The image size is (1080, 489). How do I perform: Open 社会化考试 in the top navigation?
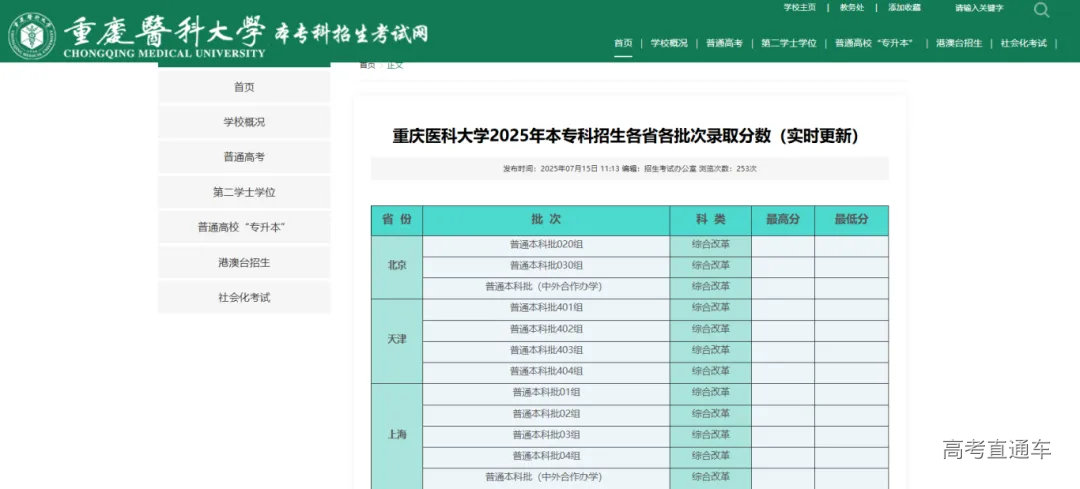pos(1023,43)
